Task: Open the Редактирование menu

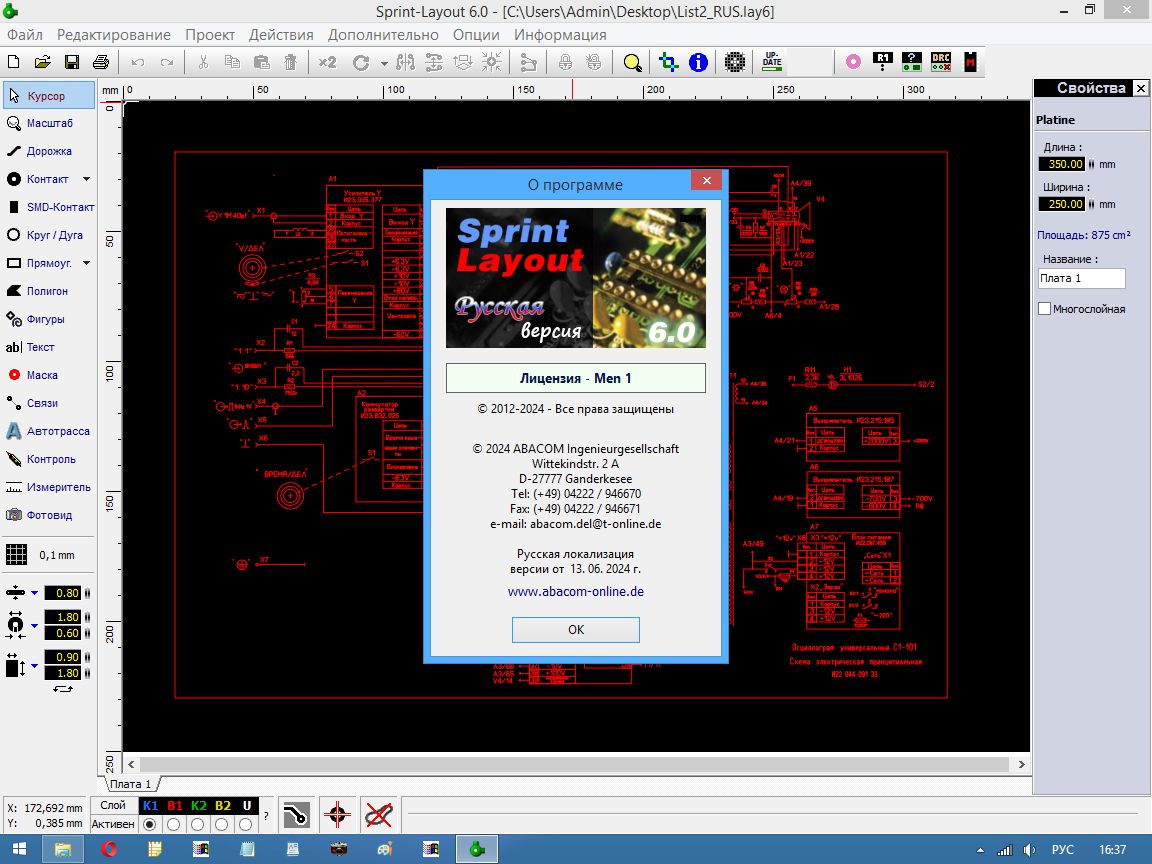Action: pyautogui.click(x=114, y=35)
